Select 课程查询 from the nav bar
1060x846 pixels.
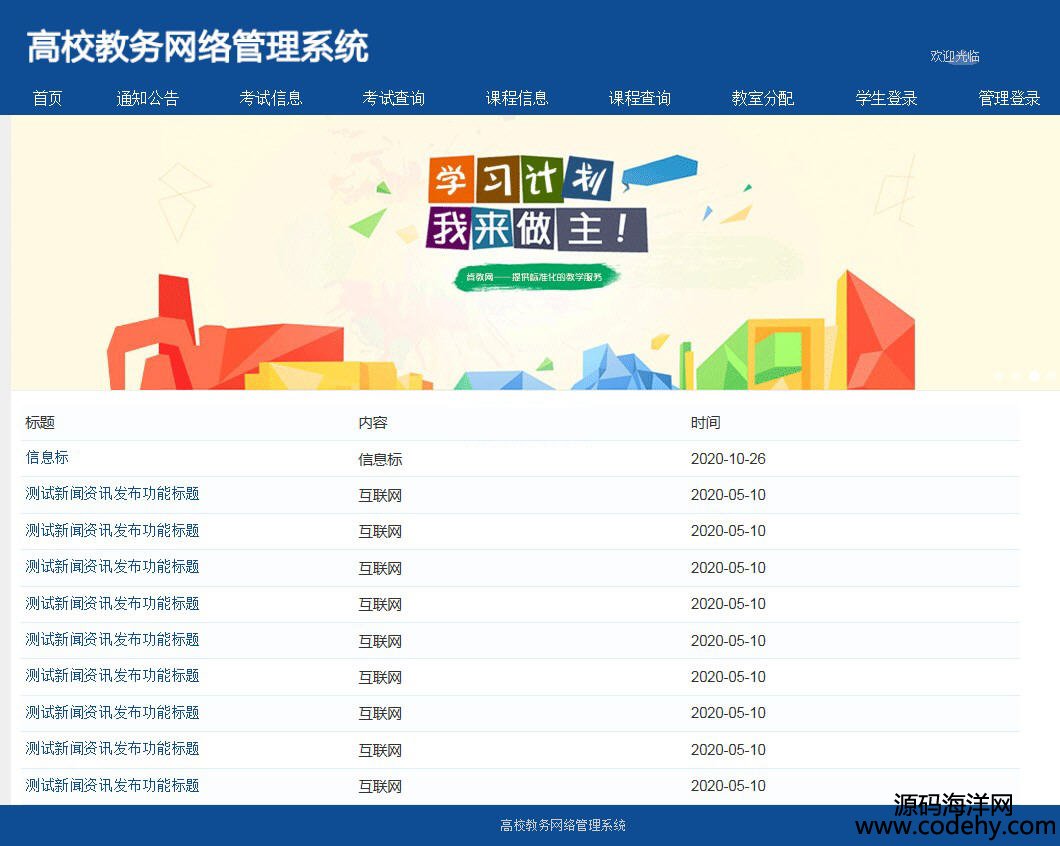(640, 99)
